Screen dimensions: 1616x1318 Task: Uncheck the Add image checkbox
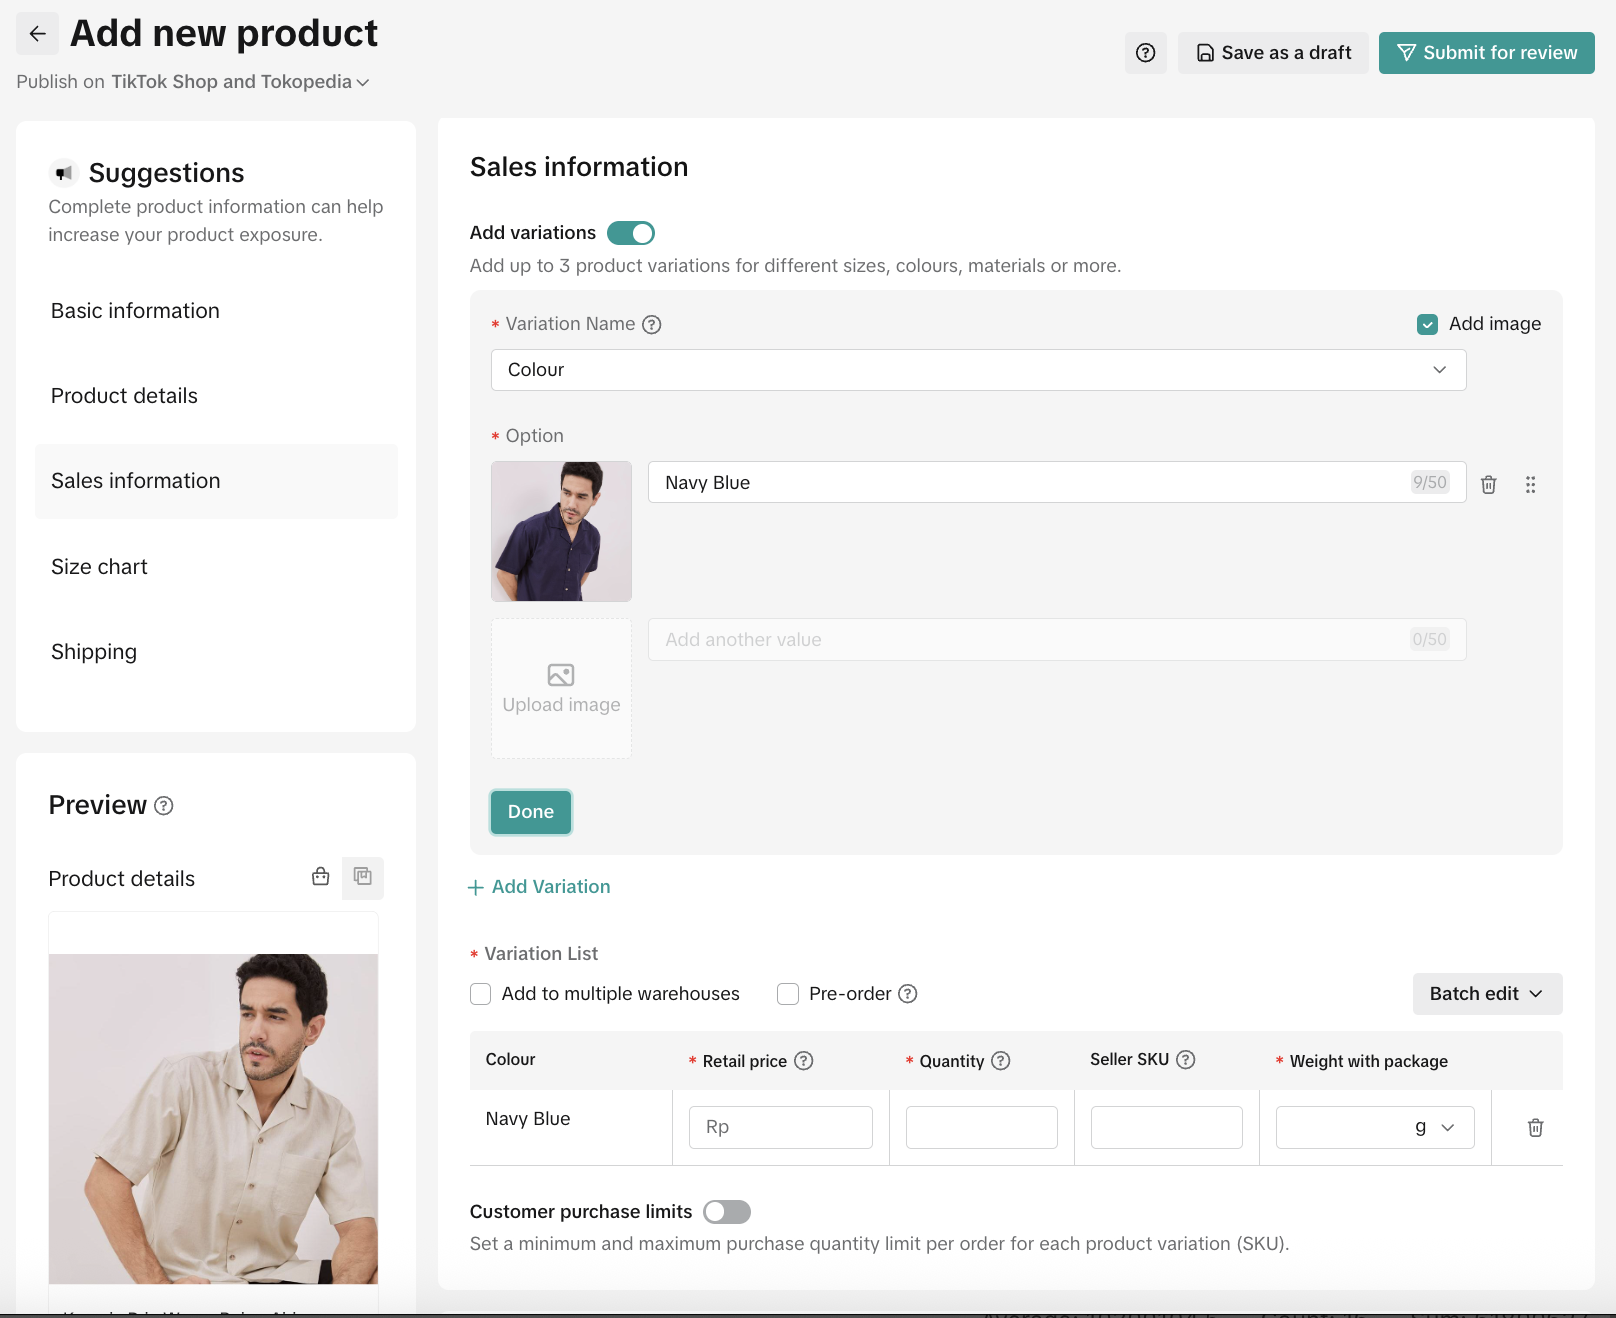click(x=1428, y=324)
